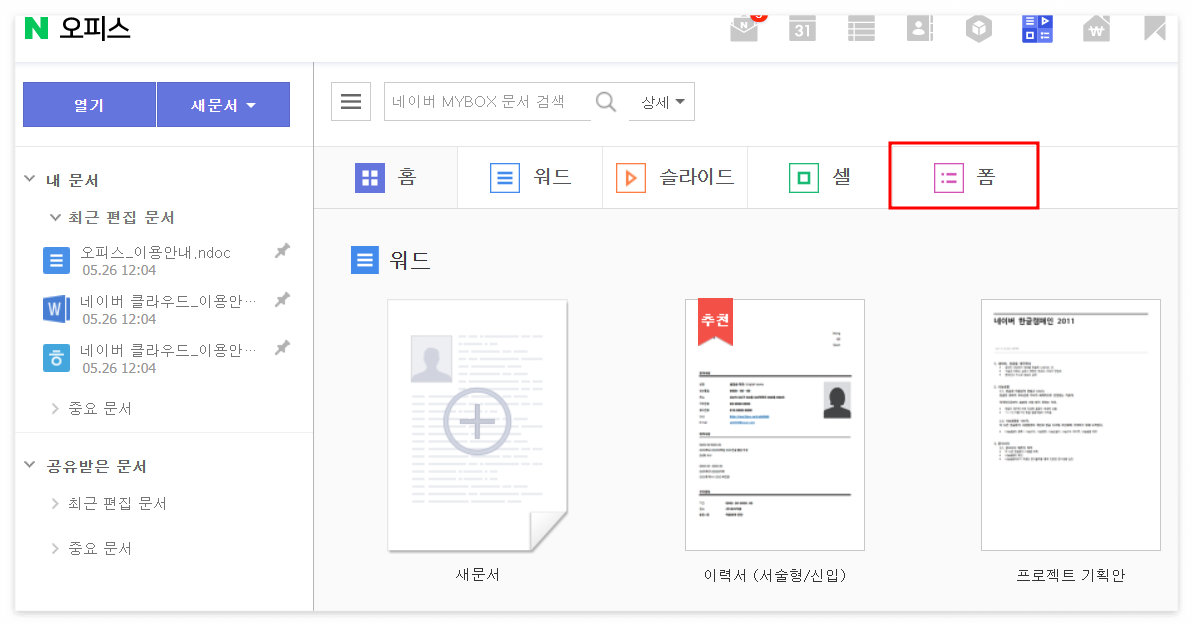1193x626 pixels.
Task: Click the hamburger menu icon beside search
Action: [x=350, y=101]
